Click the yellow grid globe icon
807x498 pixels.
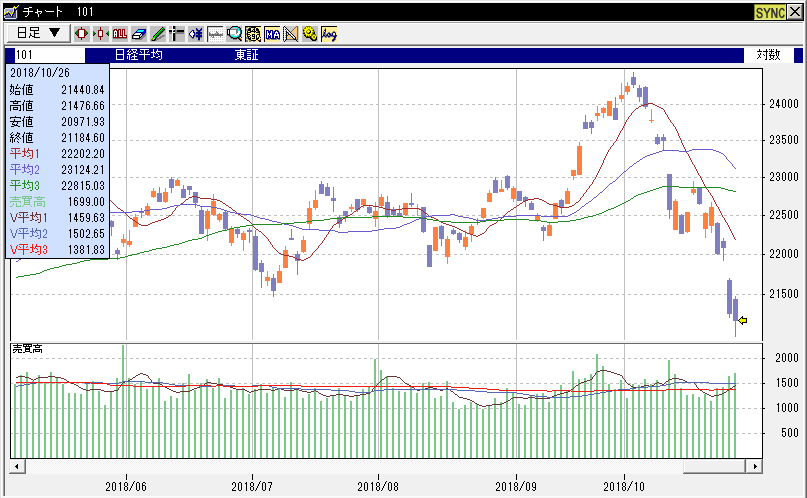click(x=253, y=33)
